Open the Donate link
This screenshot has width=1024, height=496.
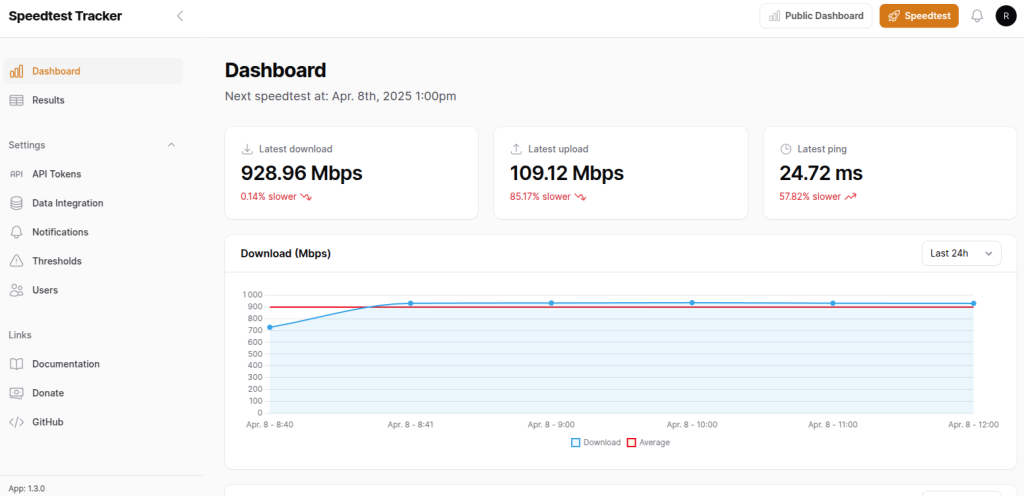[x=93, y=393]
